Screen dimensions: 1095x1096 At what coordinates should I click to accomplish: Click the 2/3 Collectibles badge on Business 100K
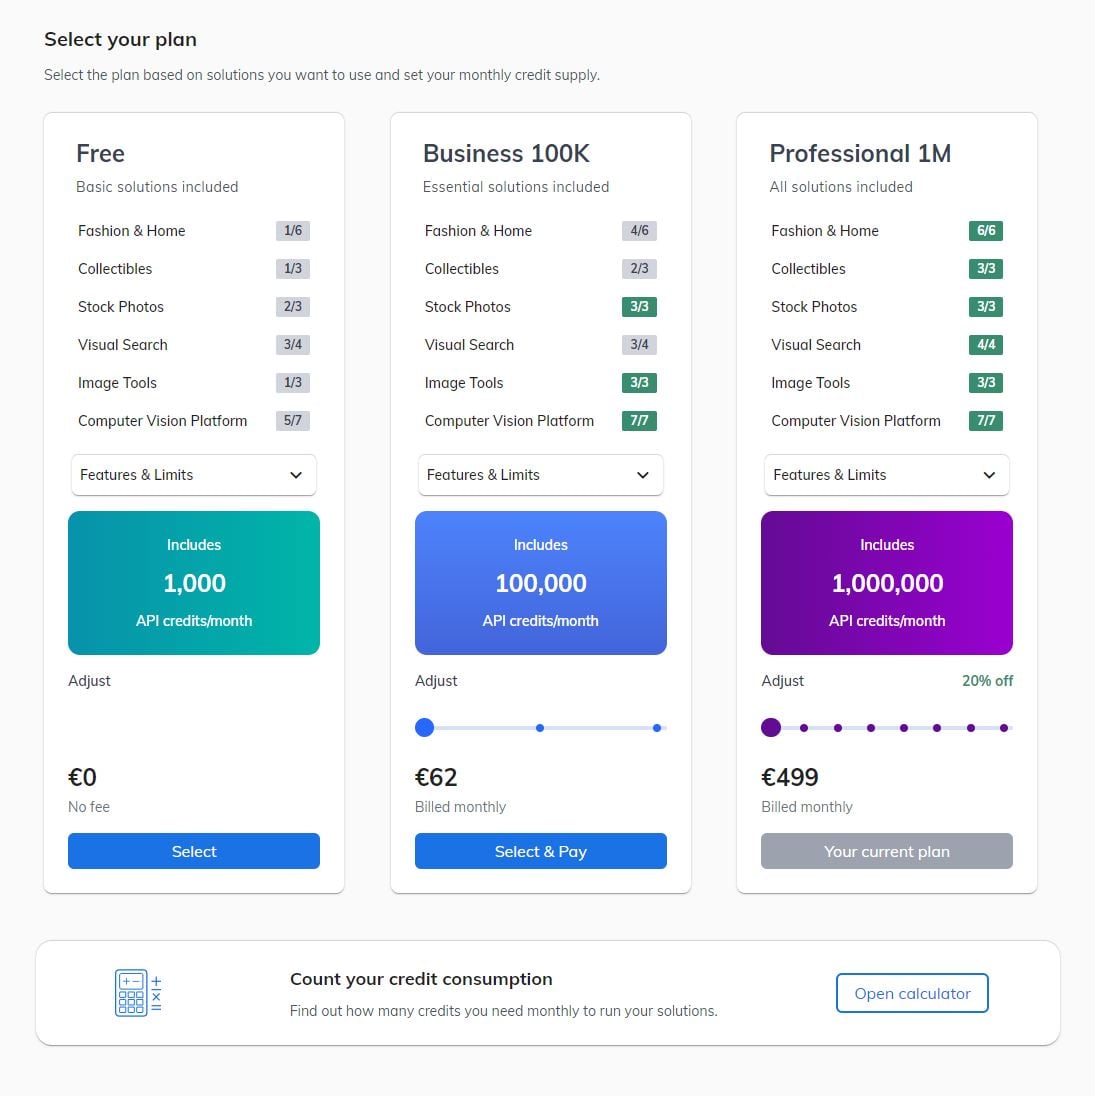[x=639, y=268]
